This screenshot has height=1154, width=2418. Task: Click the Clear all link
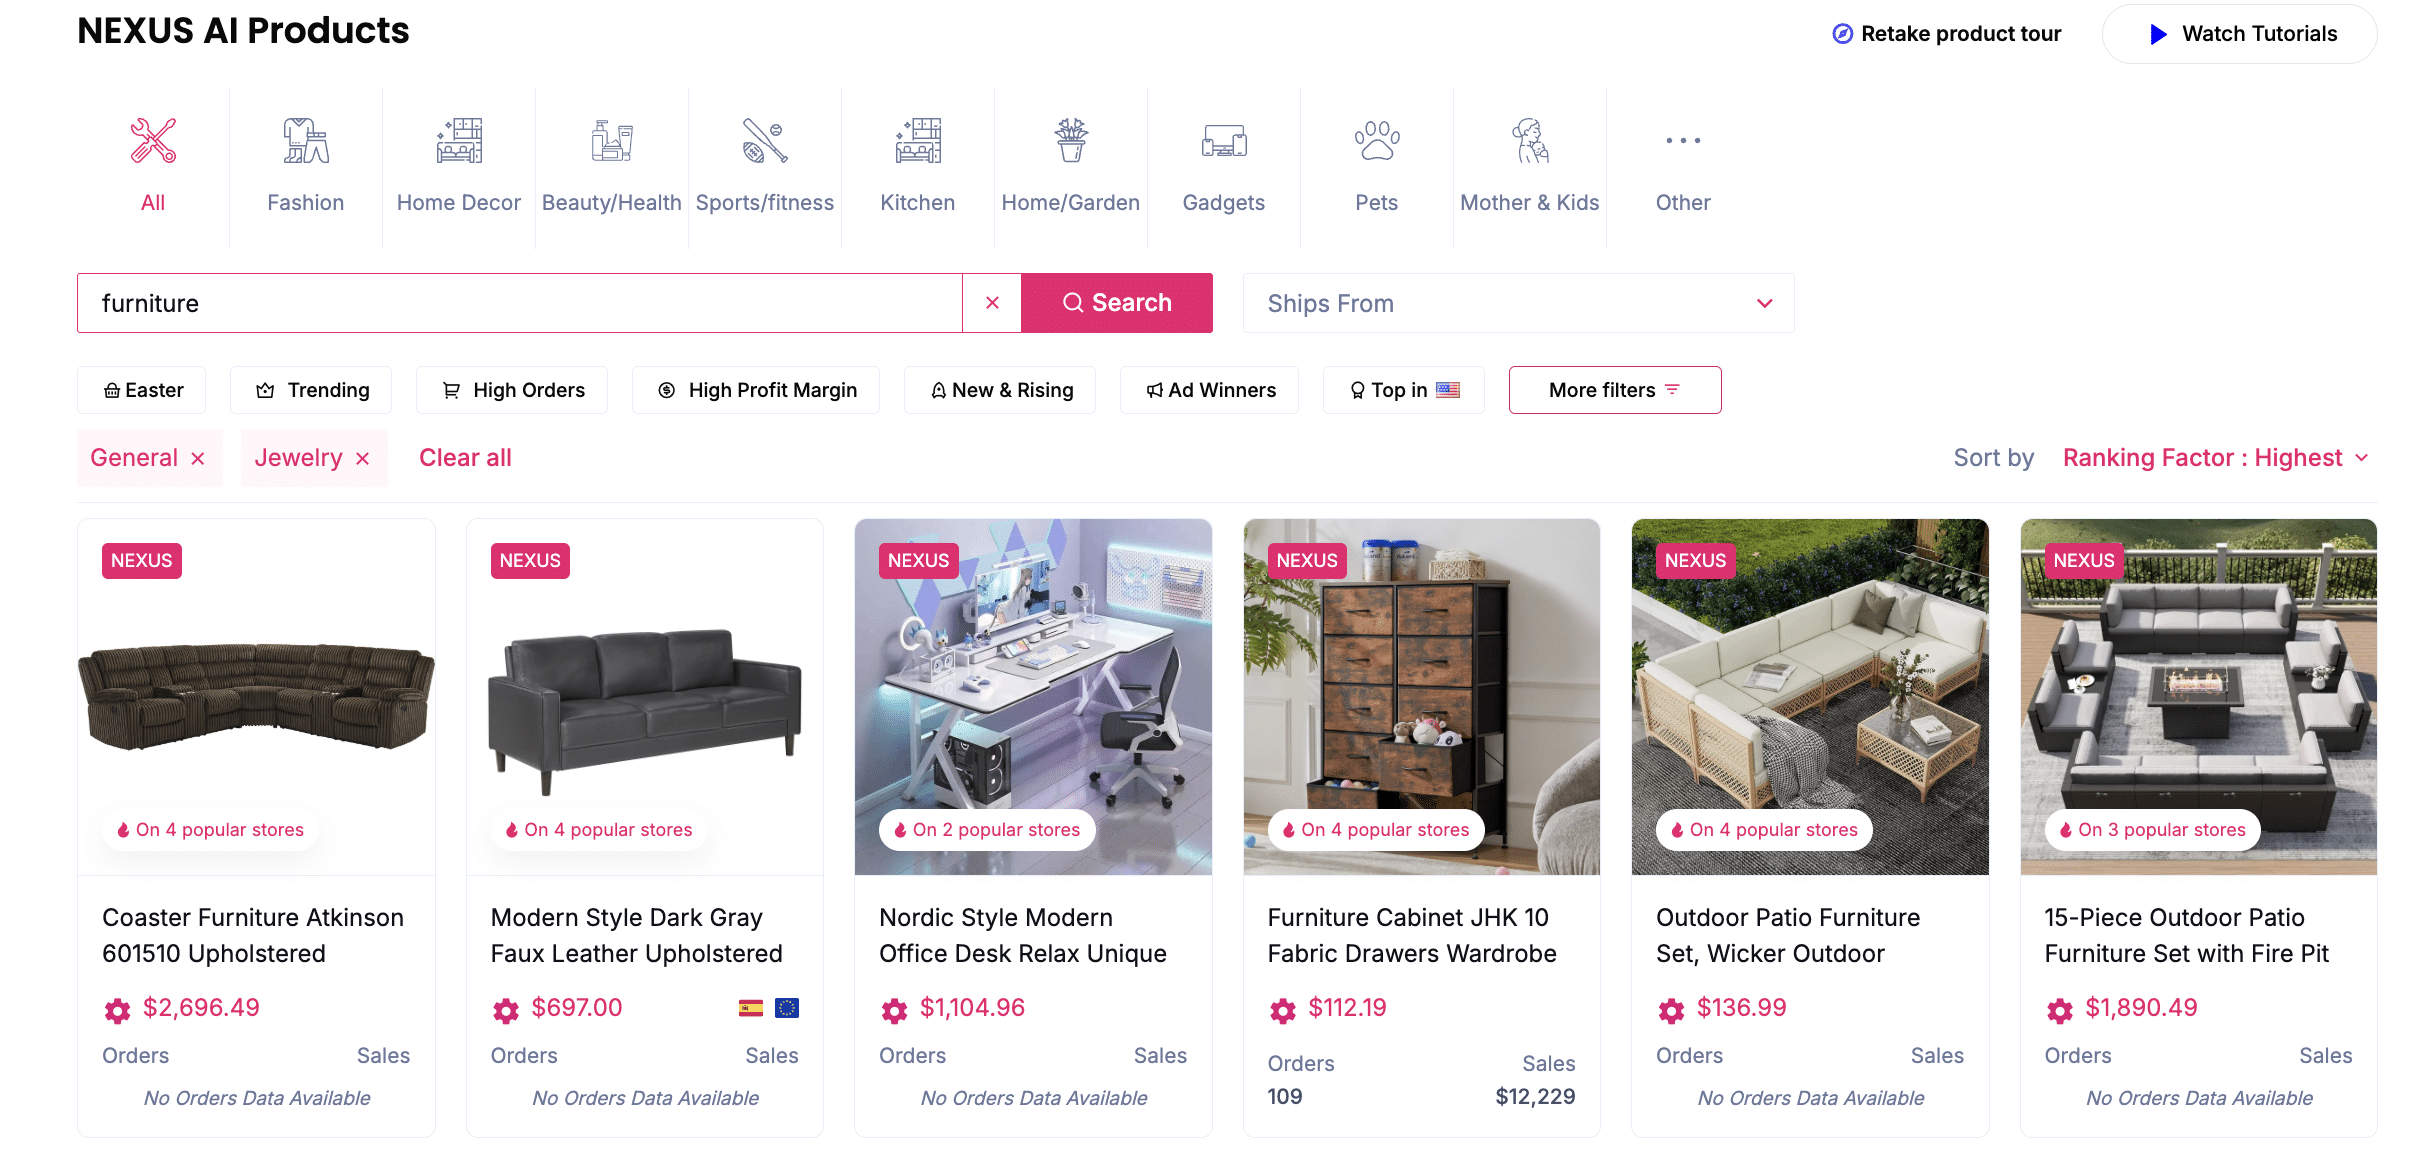click(x=465, y=458)
